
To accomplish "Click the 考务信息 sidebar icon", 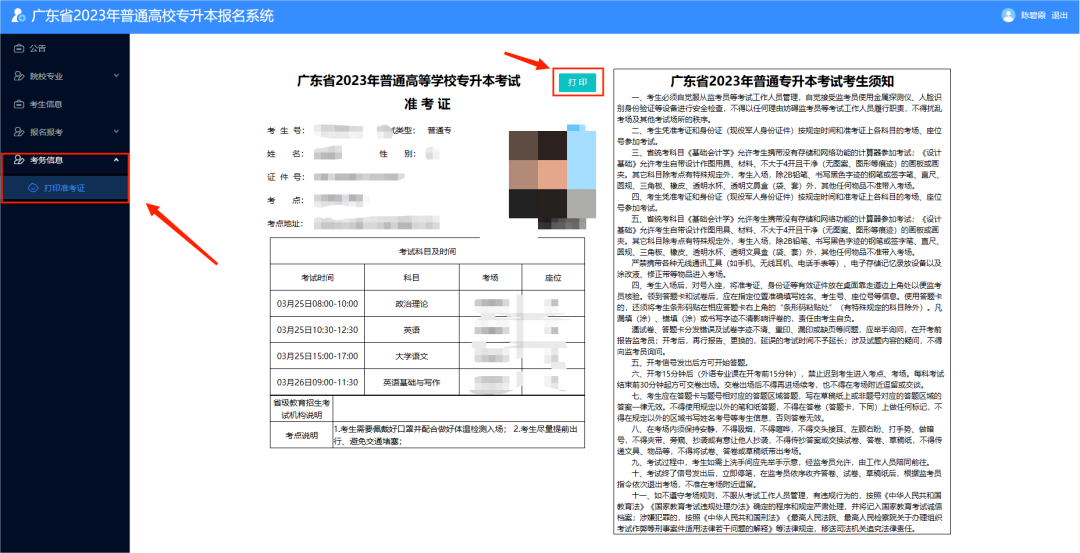I will [x=18, y=160].
